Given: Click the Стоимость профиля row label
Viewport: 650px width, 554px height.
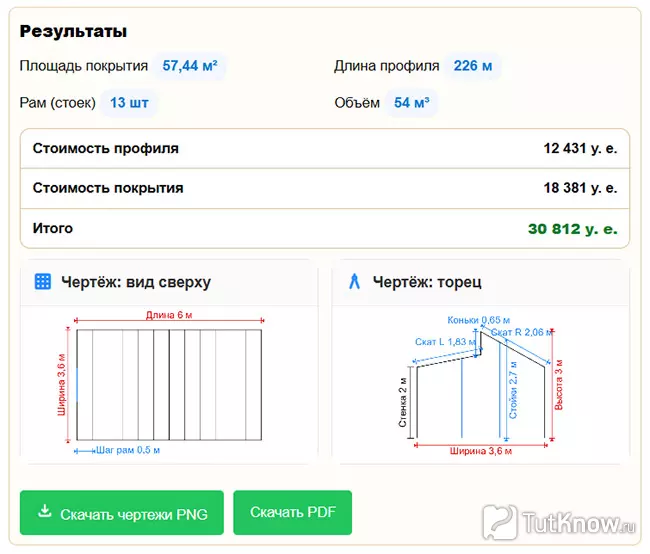Looking at the screenshot, I should 106,148.
